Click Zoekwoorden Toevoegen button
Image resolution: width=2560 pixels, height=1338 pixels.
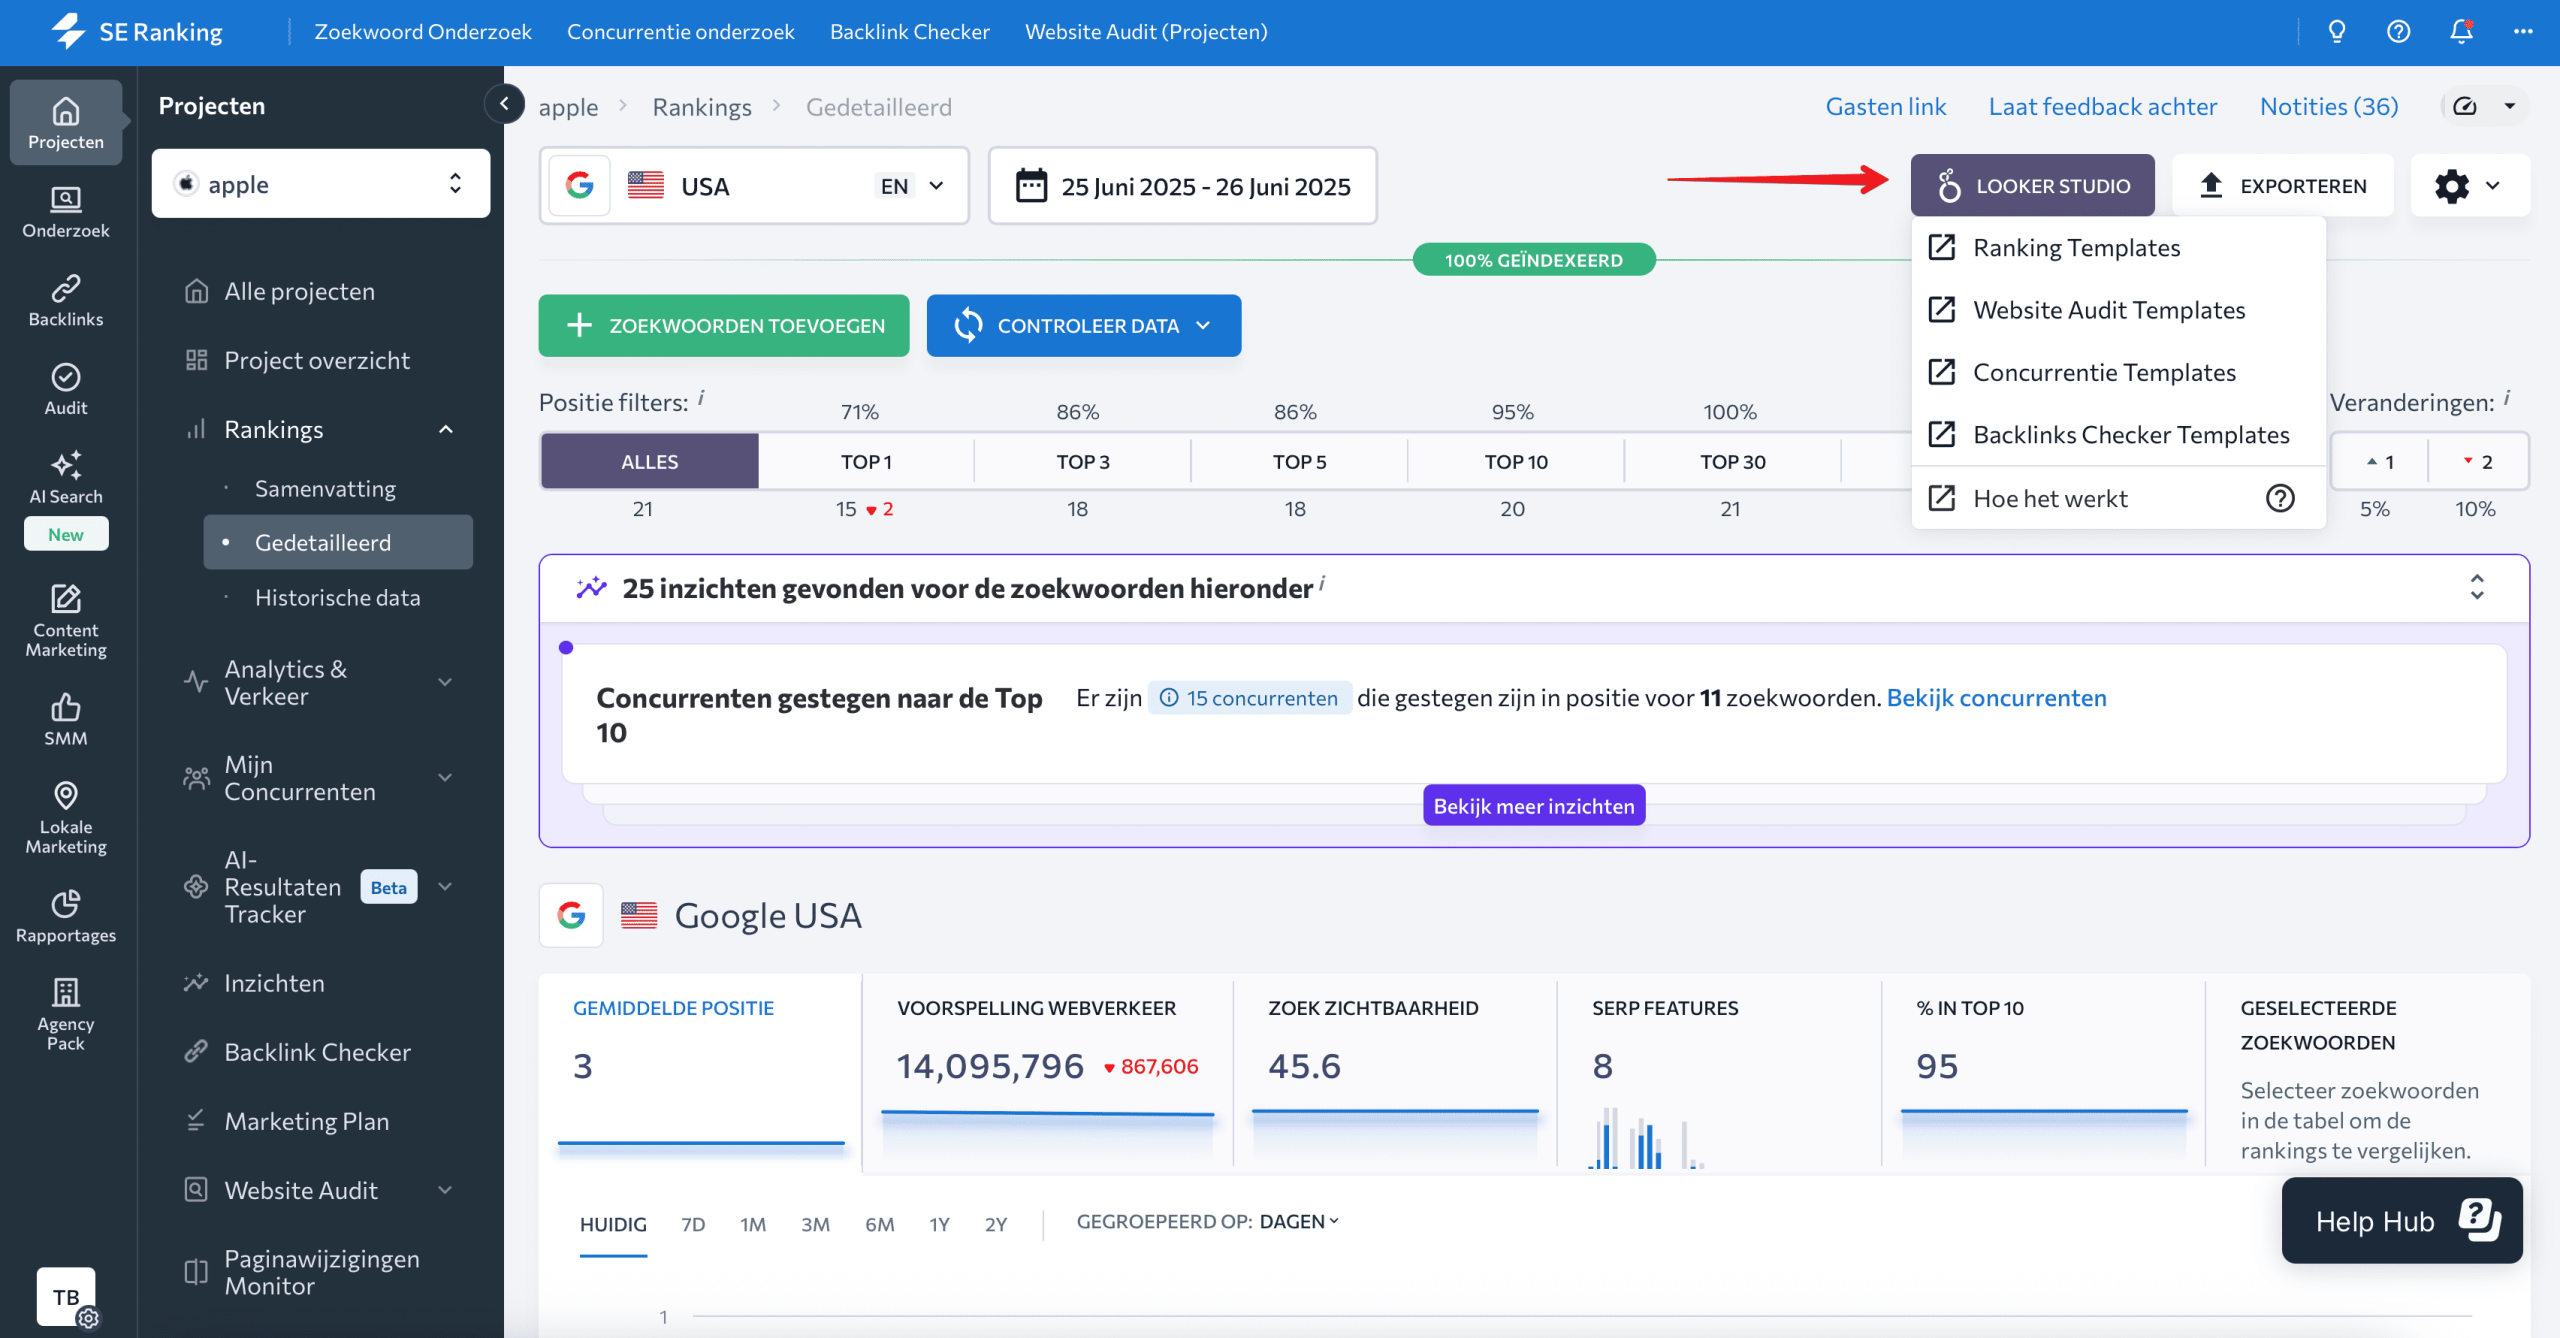(x=724, y=326)
